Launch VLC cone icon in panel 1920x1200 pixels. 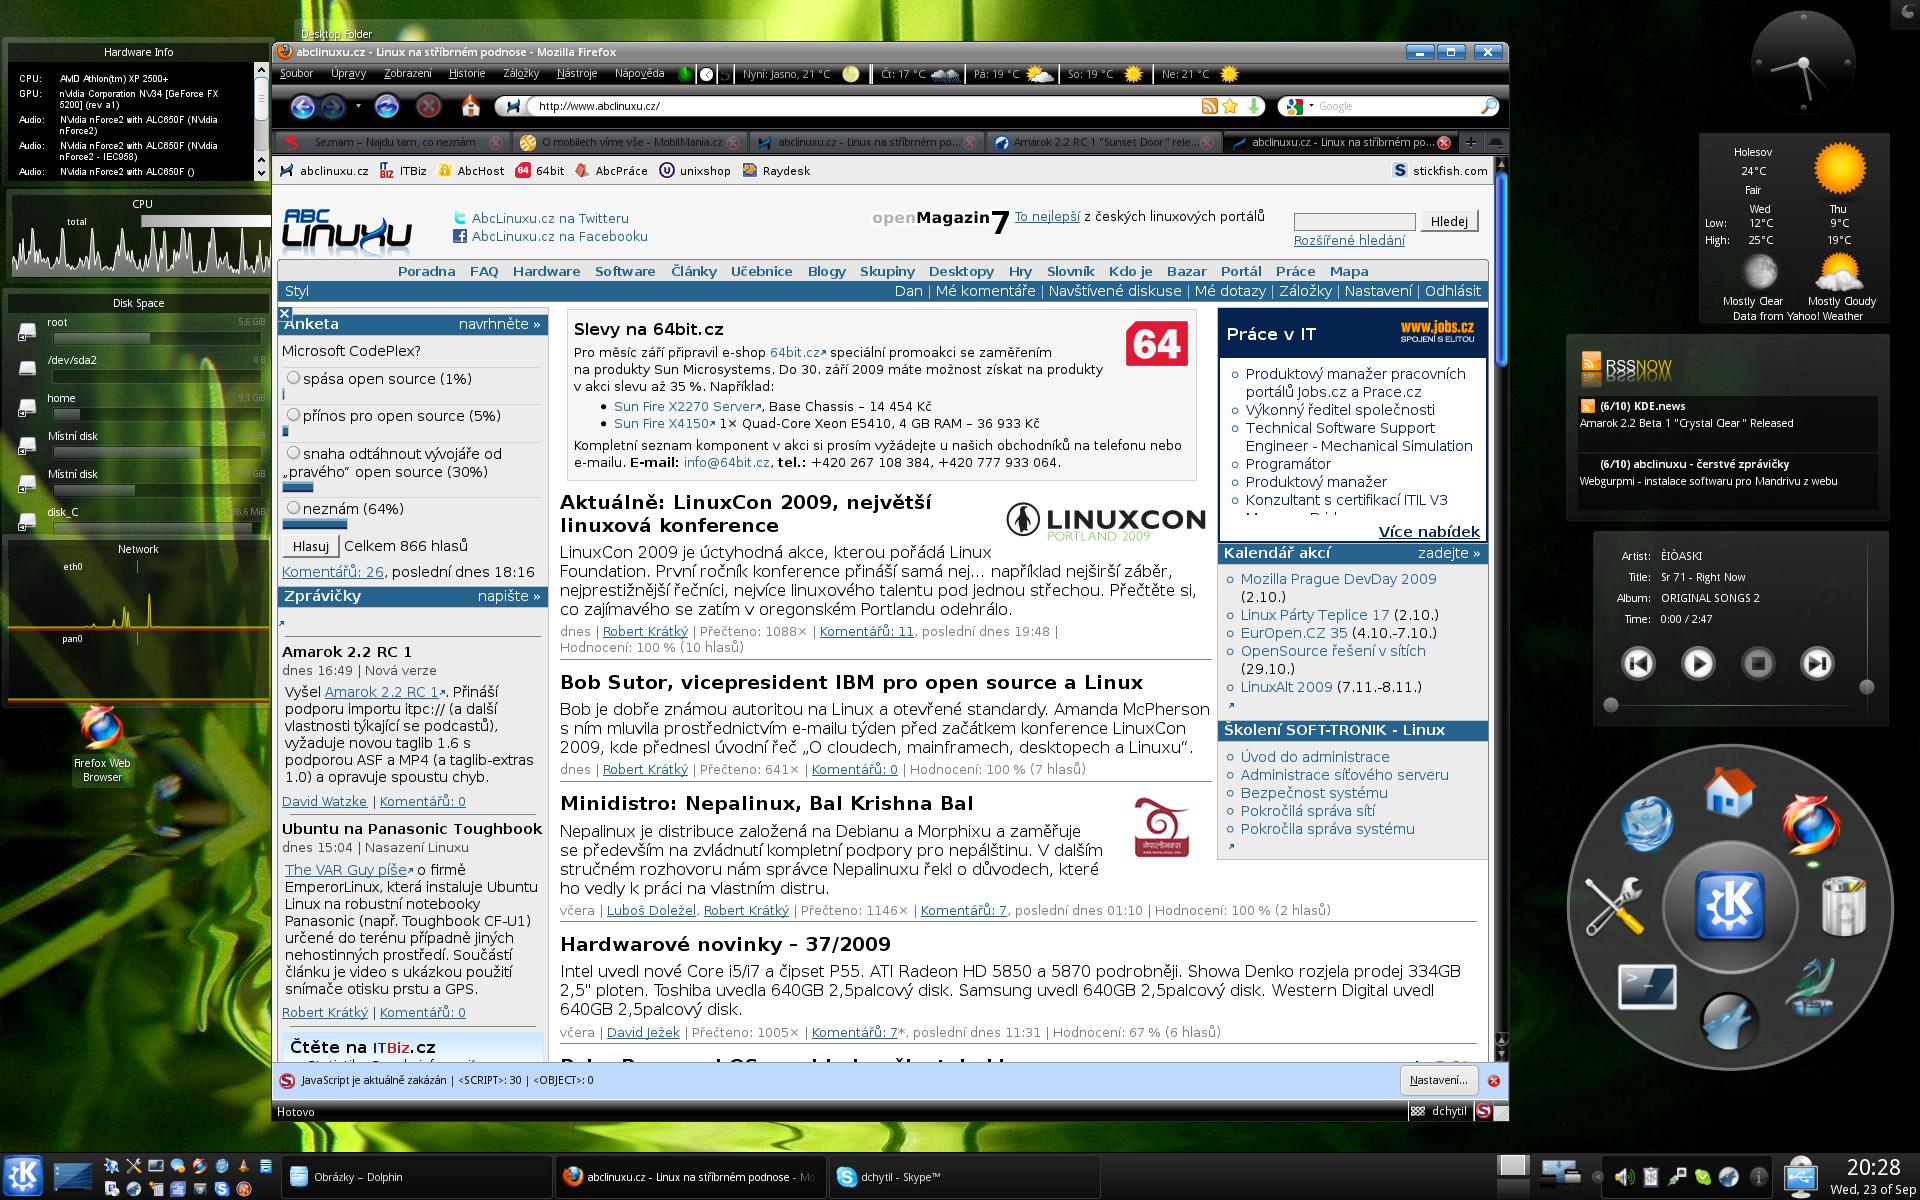click(x=243, y=1166)
